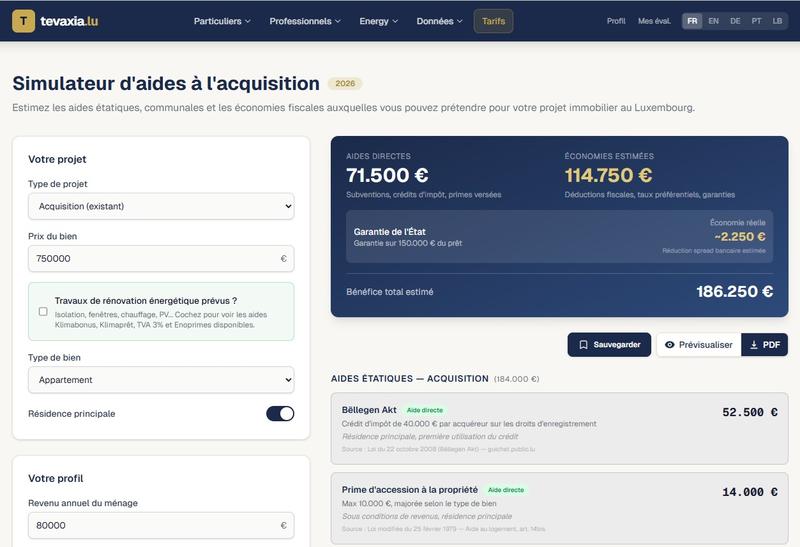
Task: Check the energy renovation works checkbox
Action: coord(43,311)
